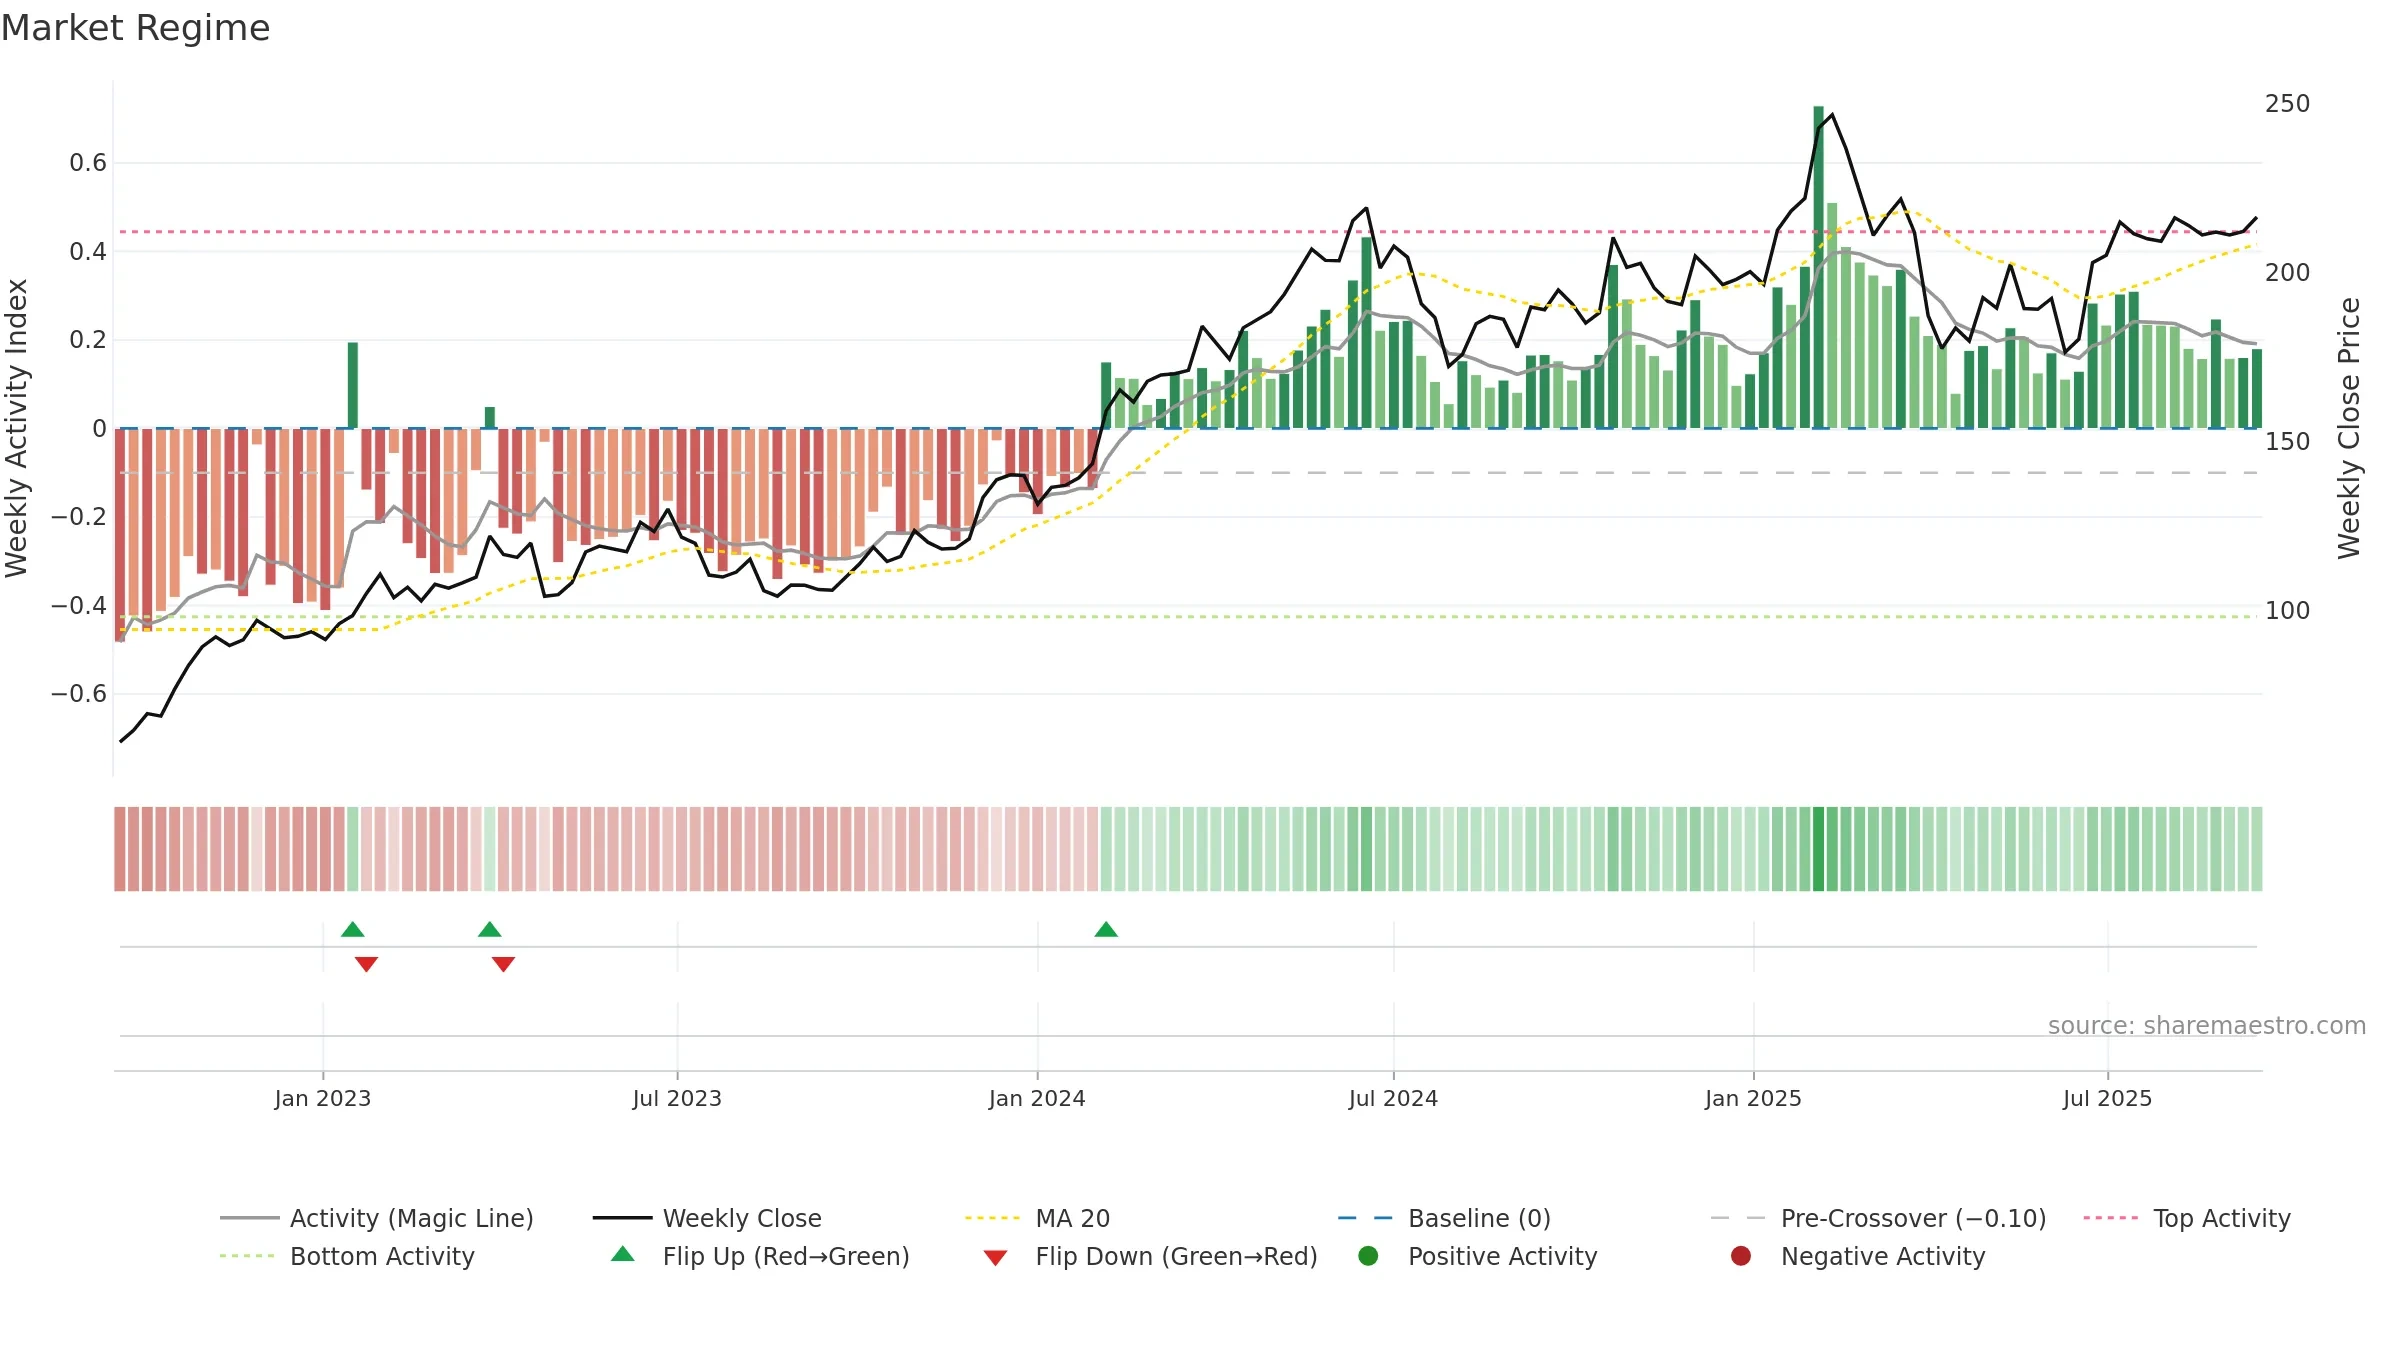Click the Positive Activity green circle icon
This screenshot has width=2400, height=1350.
(1368, 1255)
